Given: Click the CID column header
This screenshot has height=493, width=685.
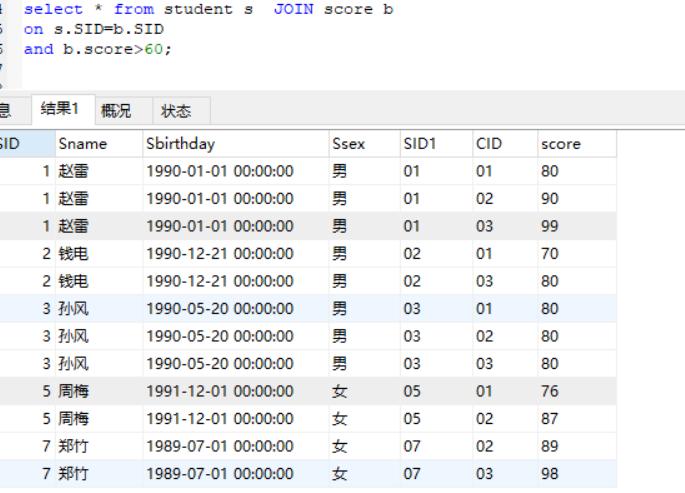Looking at the screenshot, I should click(505, 144).
